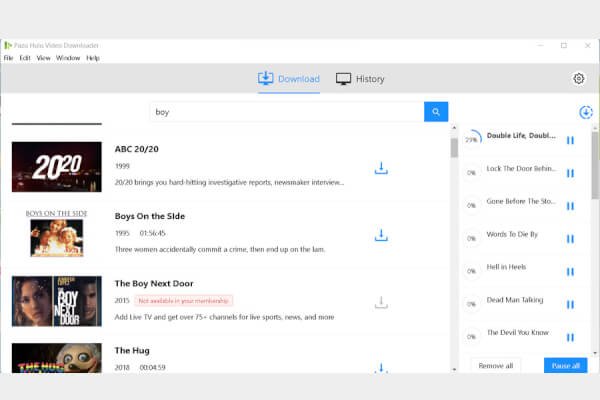Image resolution: width=600 pixels, height=400 pixels.
Task: Click the 0% progress ring for Hell in Heels
Action: point(471,271)
